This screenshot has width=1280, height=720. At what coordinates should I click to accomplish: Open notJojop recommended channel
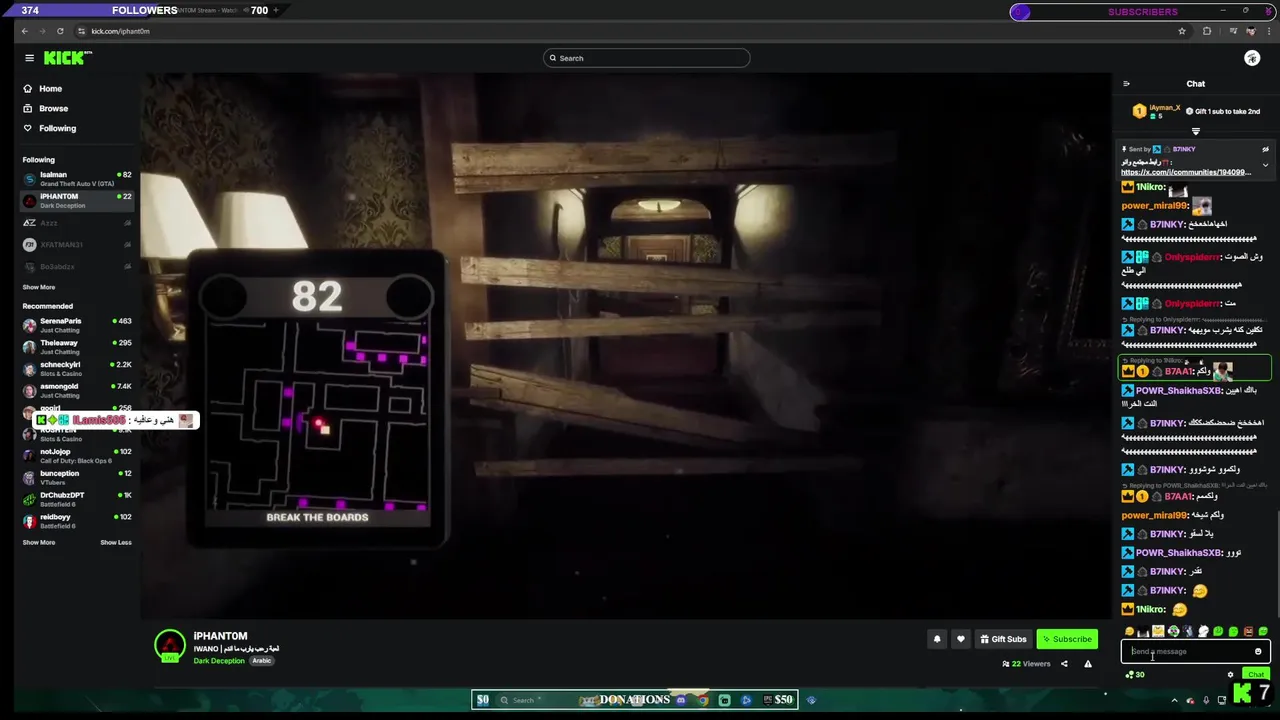[x=78, y=456]
